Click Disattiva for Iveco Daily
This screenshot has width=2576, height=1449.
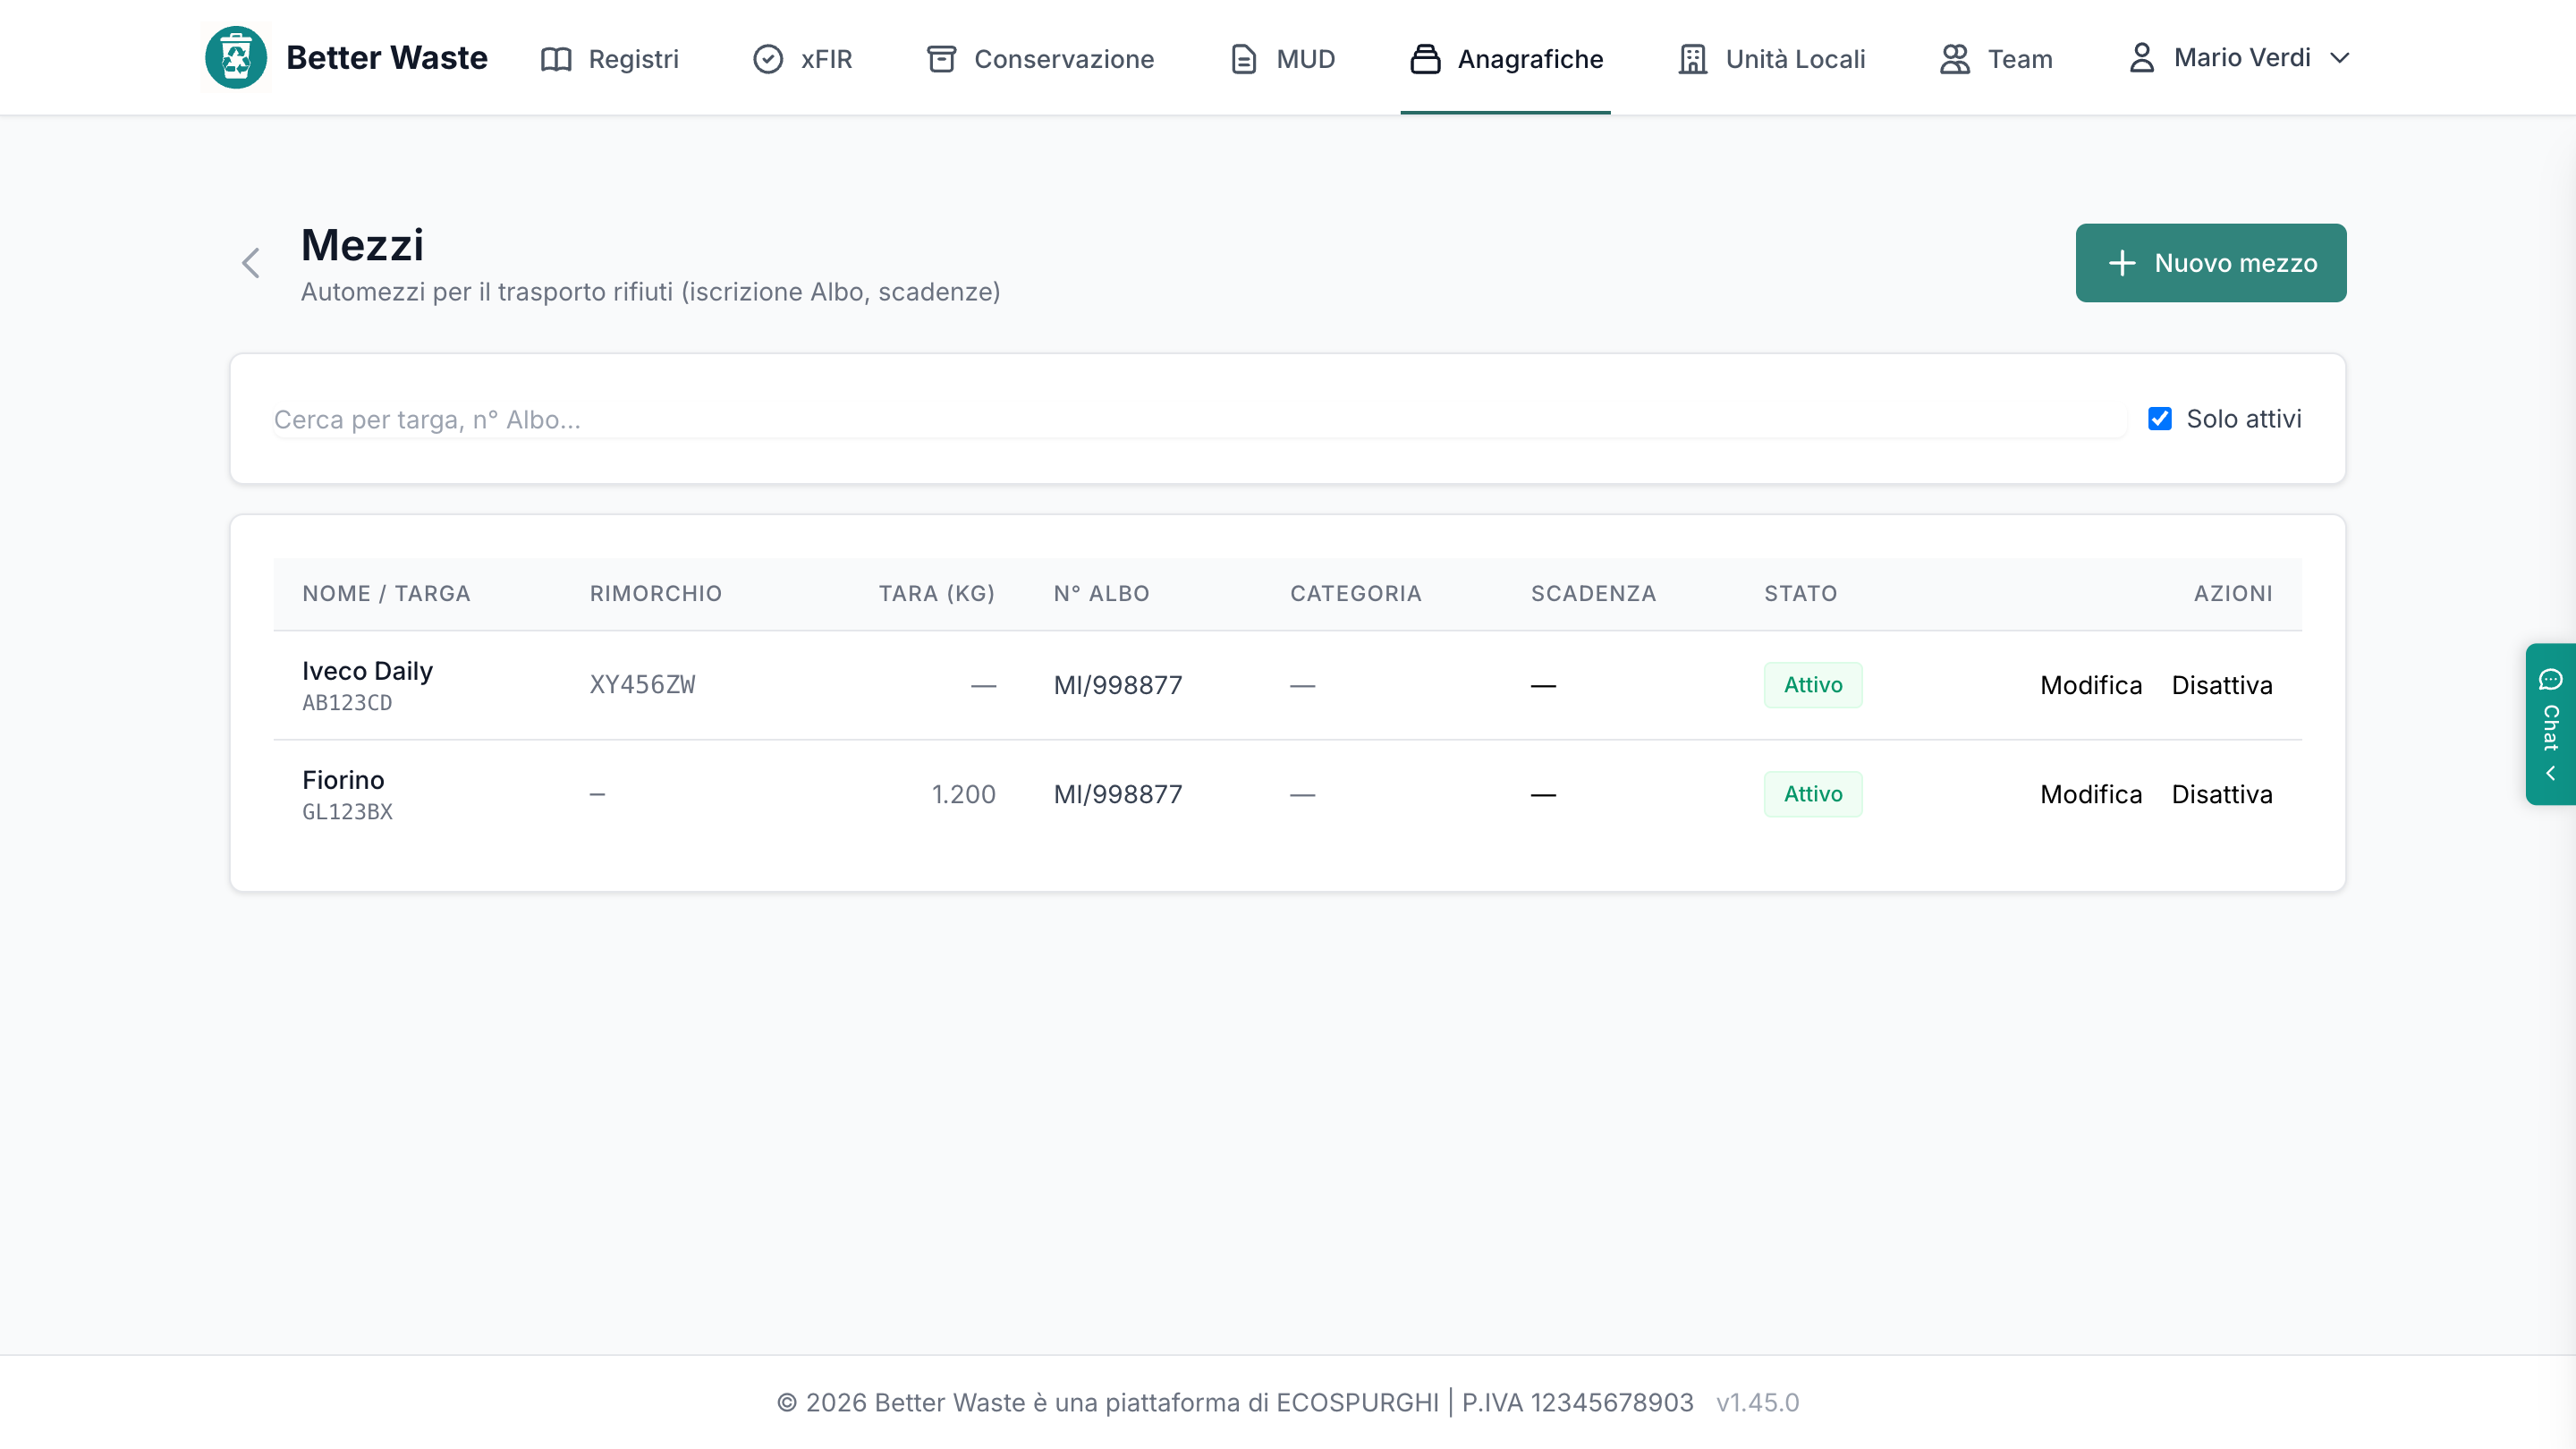pos(2222,685)
